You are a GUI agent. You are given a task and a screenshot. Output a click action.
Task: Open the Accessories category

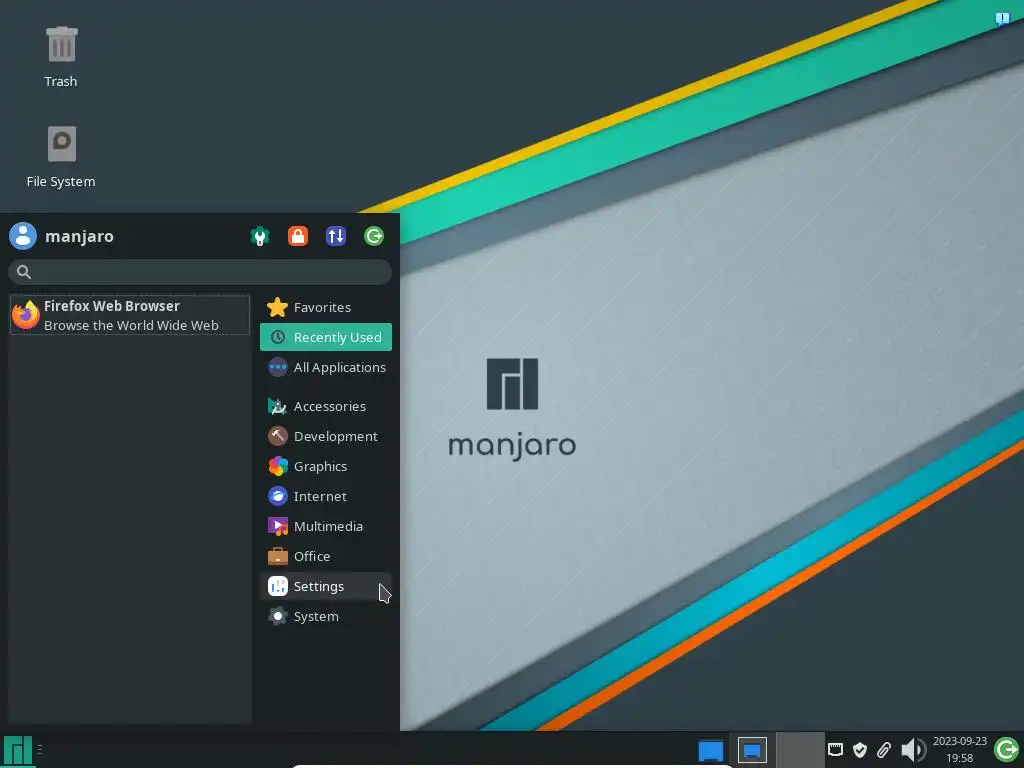pos(326,406)
